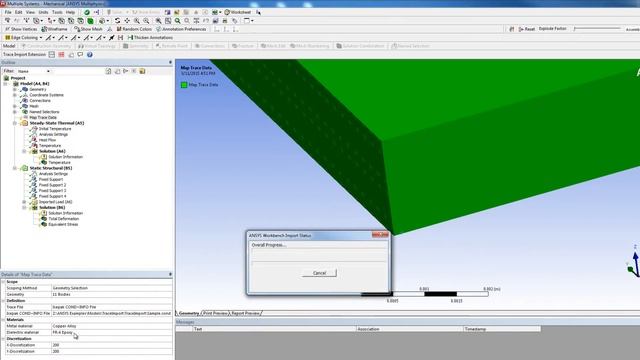Expand the Mesh tree node
Viewport: 640px width, 360px height.
(x=15, y=106)
